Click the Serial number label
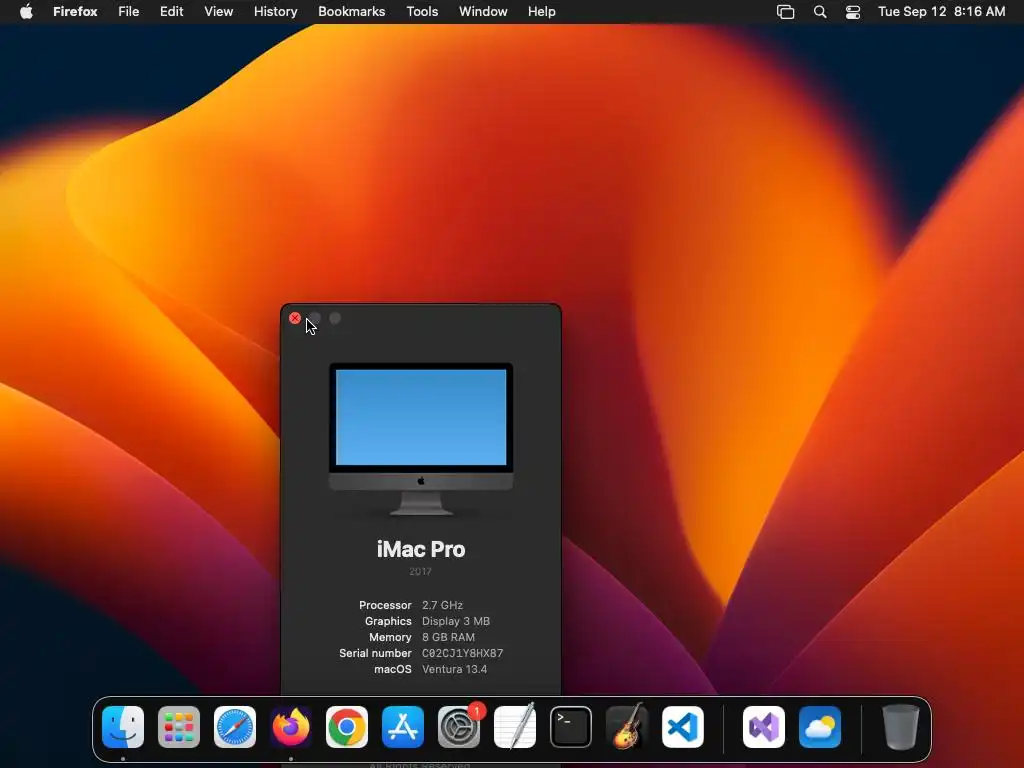This screenshot has height=768, width=1024. click(x=376, y=653)
